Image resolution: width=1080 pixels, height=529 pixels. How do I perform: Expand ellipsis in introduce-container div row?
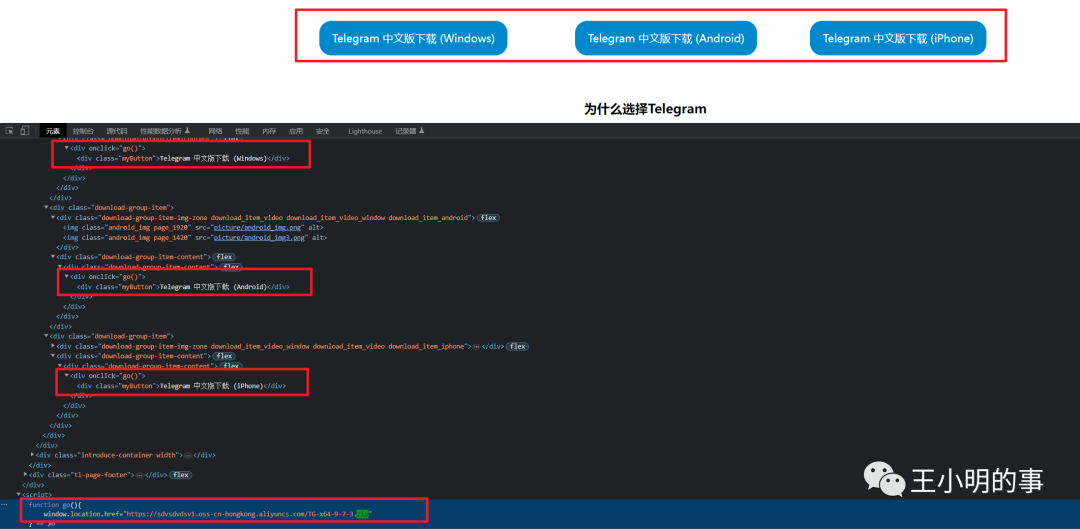point(188,455)
